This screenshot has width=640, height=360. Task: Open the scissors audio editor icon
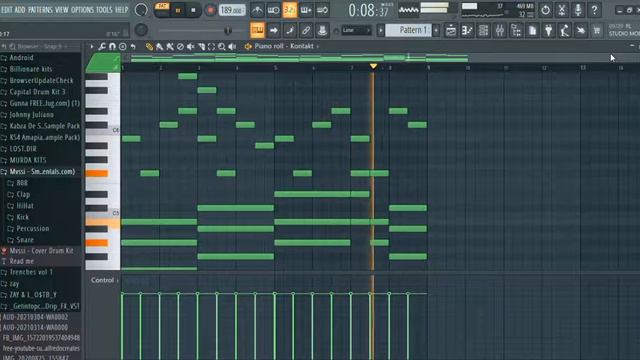[x=562, y=10]
